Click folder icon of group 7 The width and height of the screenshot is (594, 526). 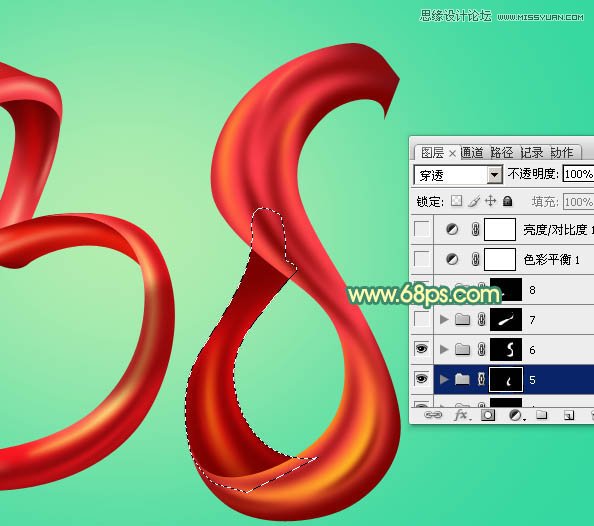(x=462, y=319)
